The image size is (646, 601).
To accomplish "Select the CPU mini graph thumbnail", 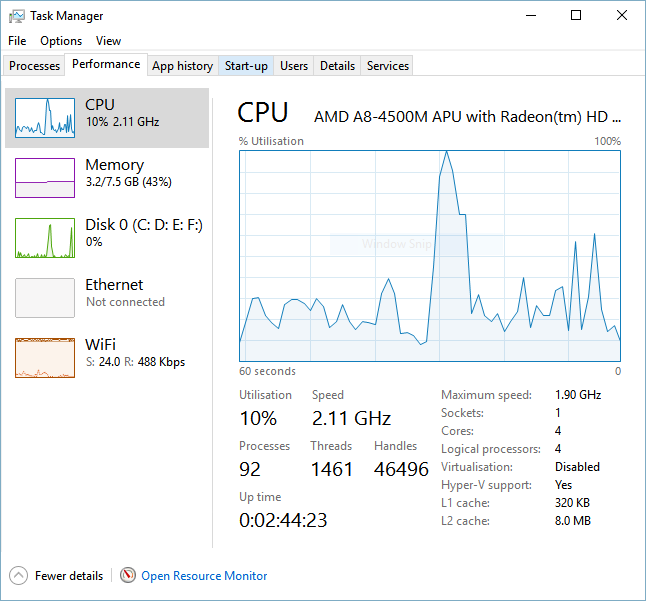I will (45, 118).
